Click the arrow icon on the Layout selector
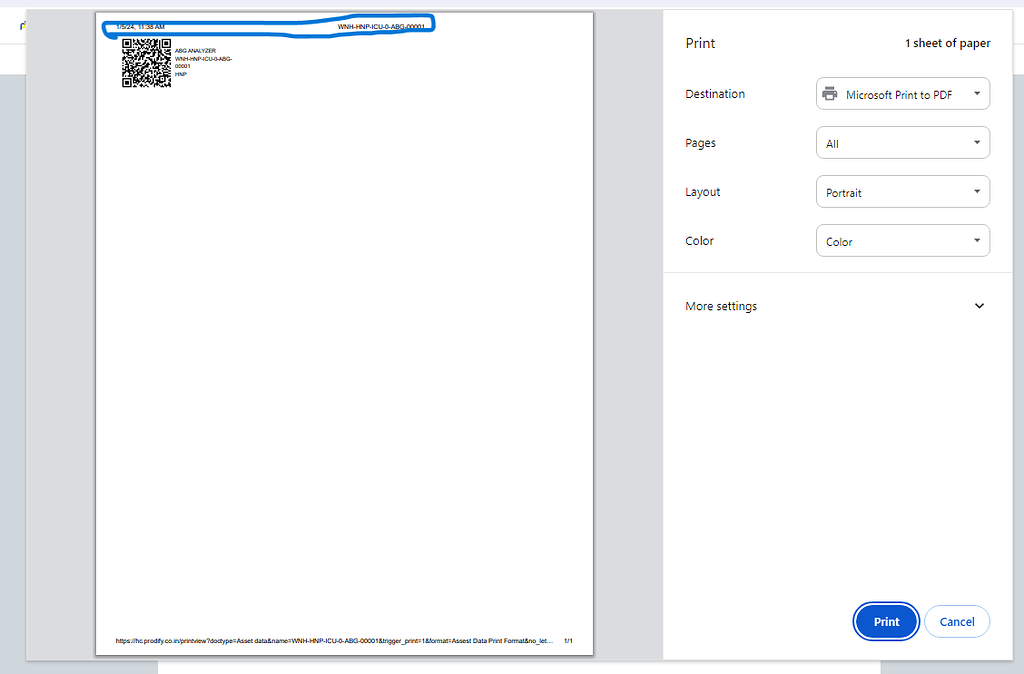Viewport: 1024px width, 674px height. pos(977,191)
